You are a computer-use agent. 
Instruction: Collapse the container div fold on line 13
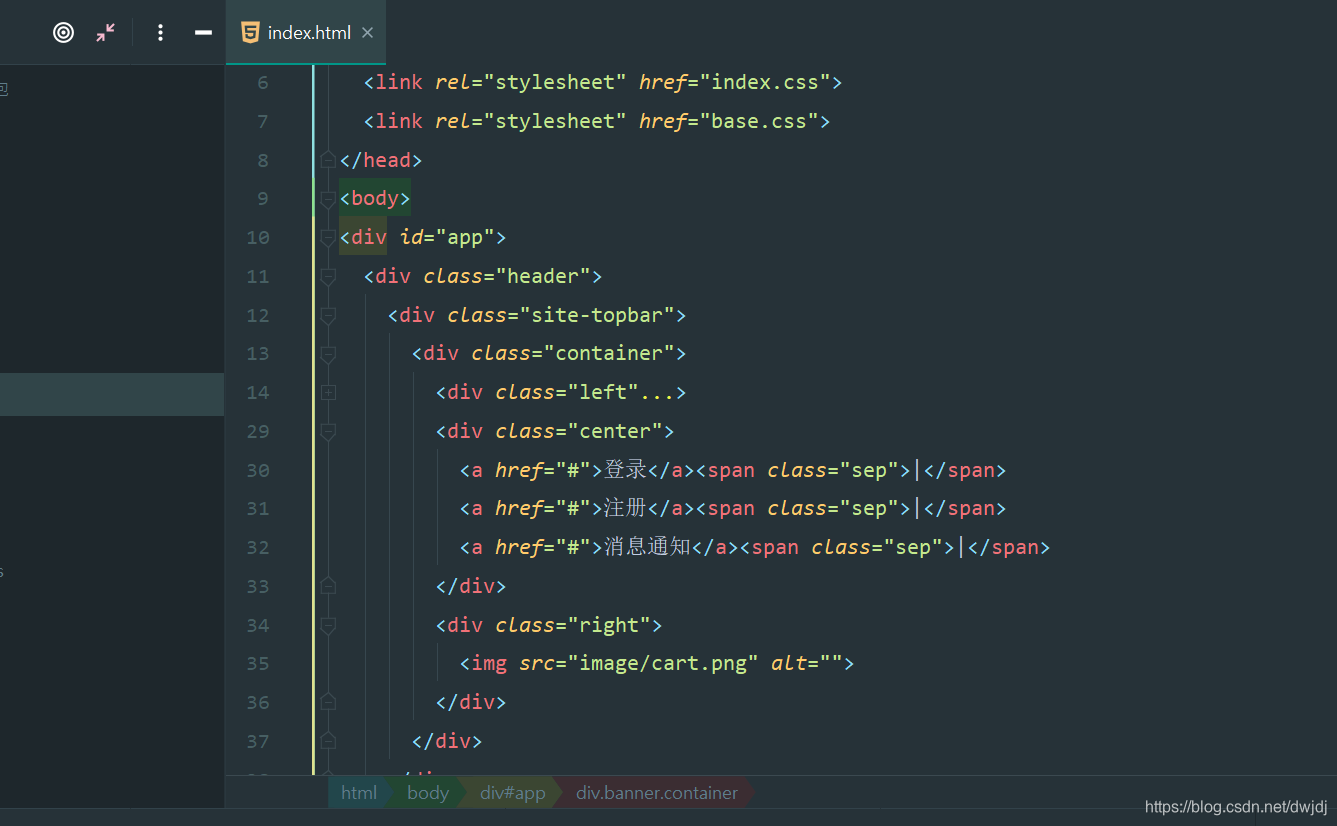pyautogui.click(x=328, y=354)
